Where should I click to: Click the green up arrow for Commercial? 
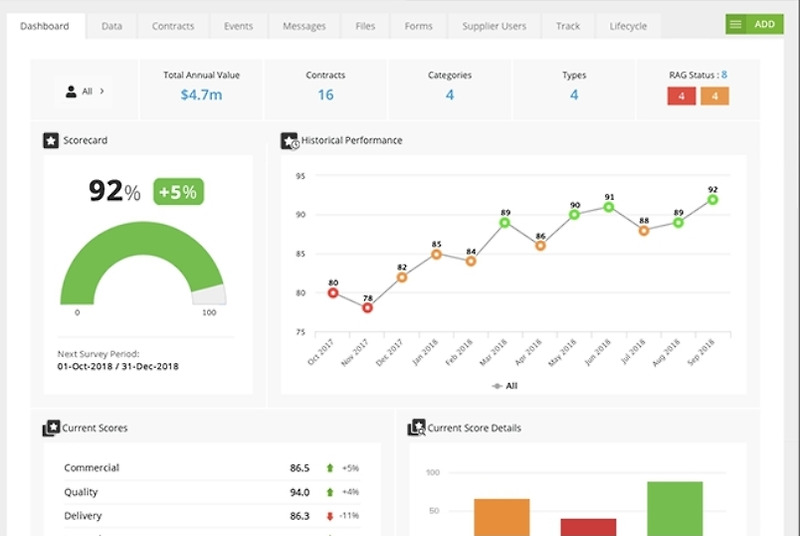tap(330, 468)
